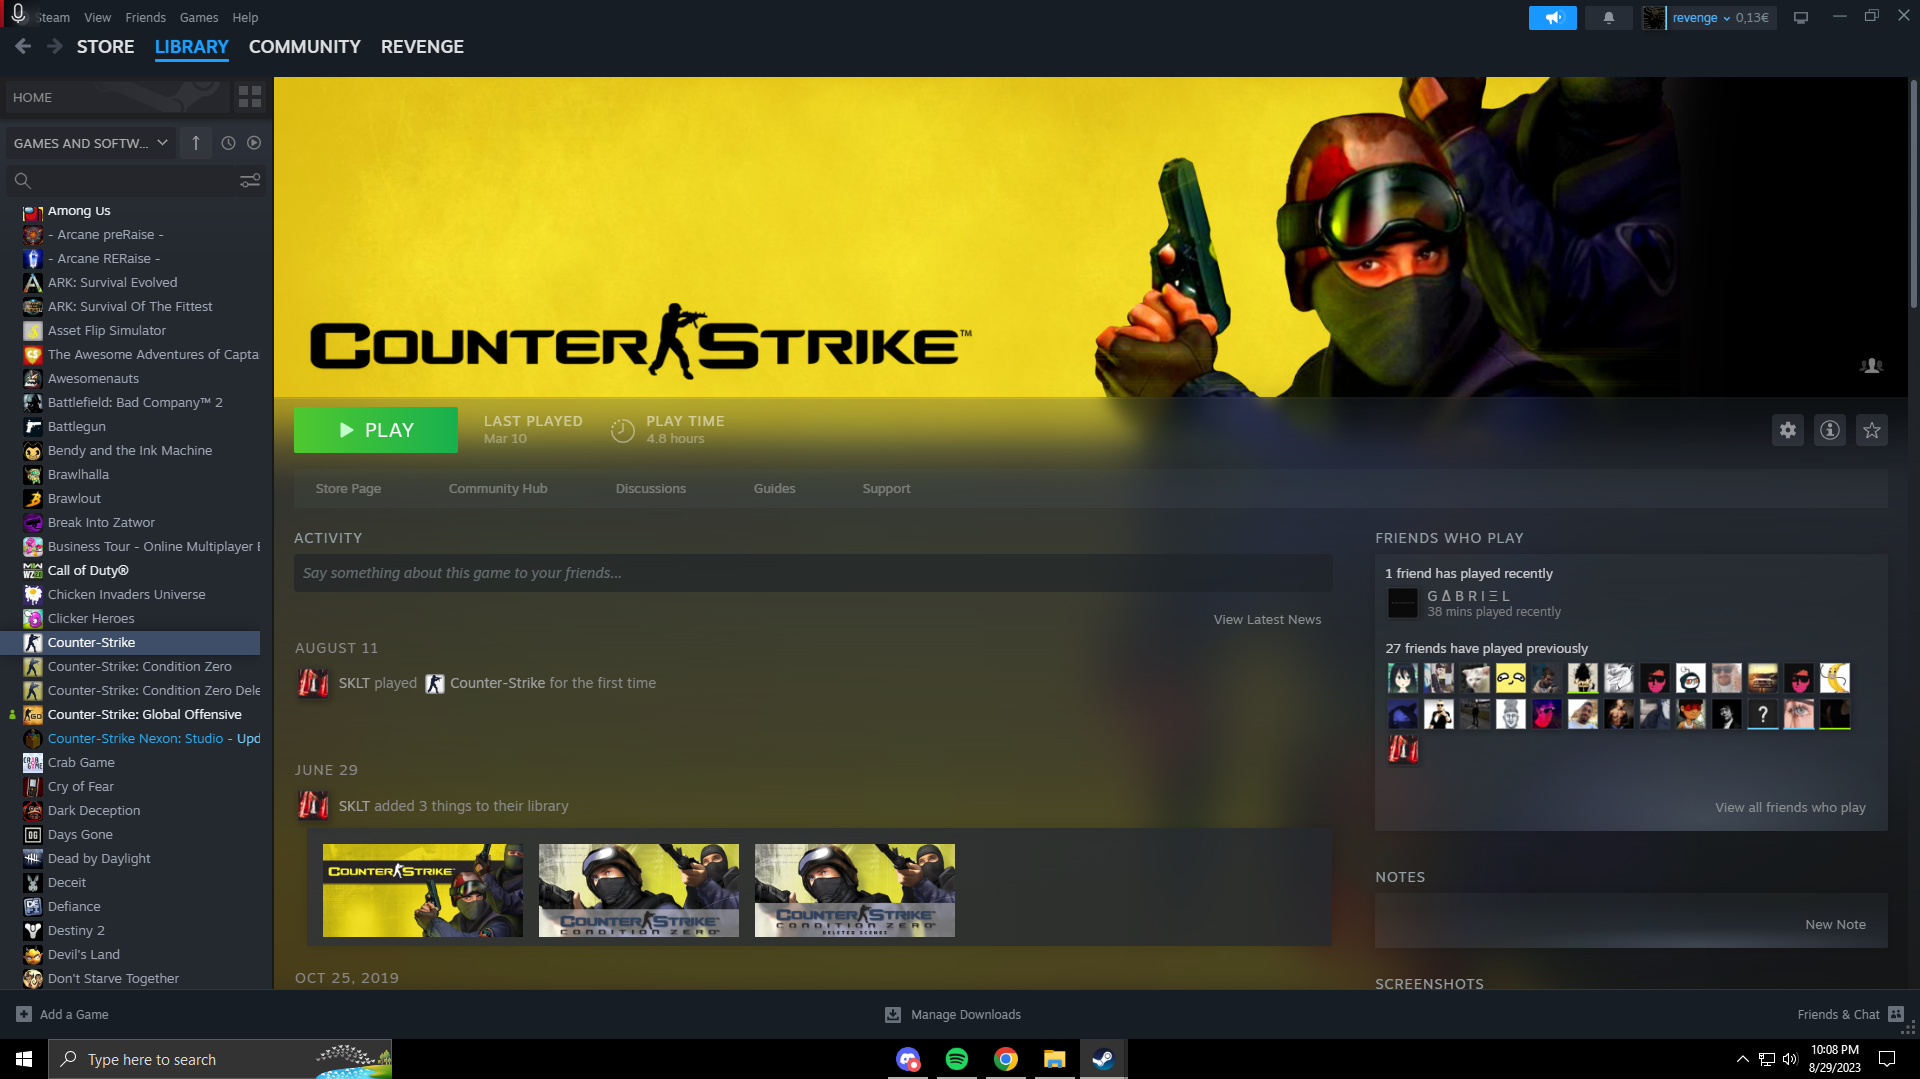Select Counter-Strike: Global Offensive in library
The image size is (1920, 1079).
pyautogui.click(x=144, y=714)
